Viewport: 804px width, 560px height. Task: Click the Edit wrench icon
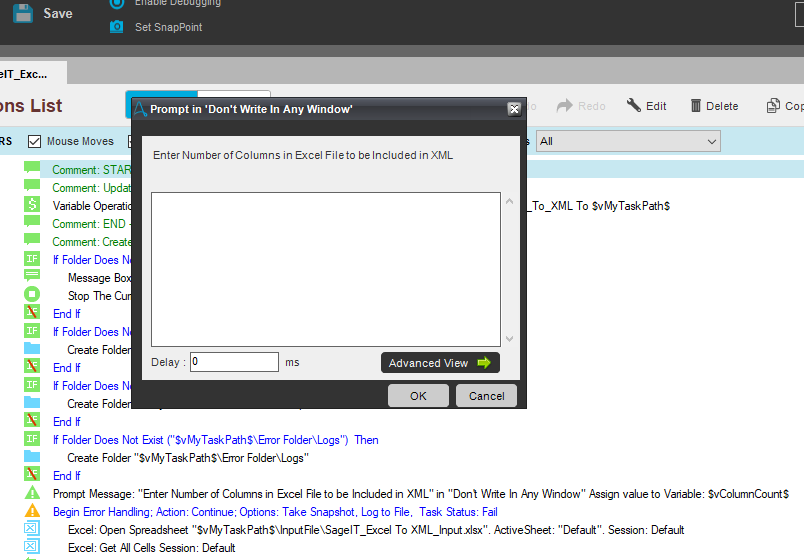point(633,105)
